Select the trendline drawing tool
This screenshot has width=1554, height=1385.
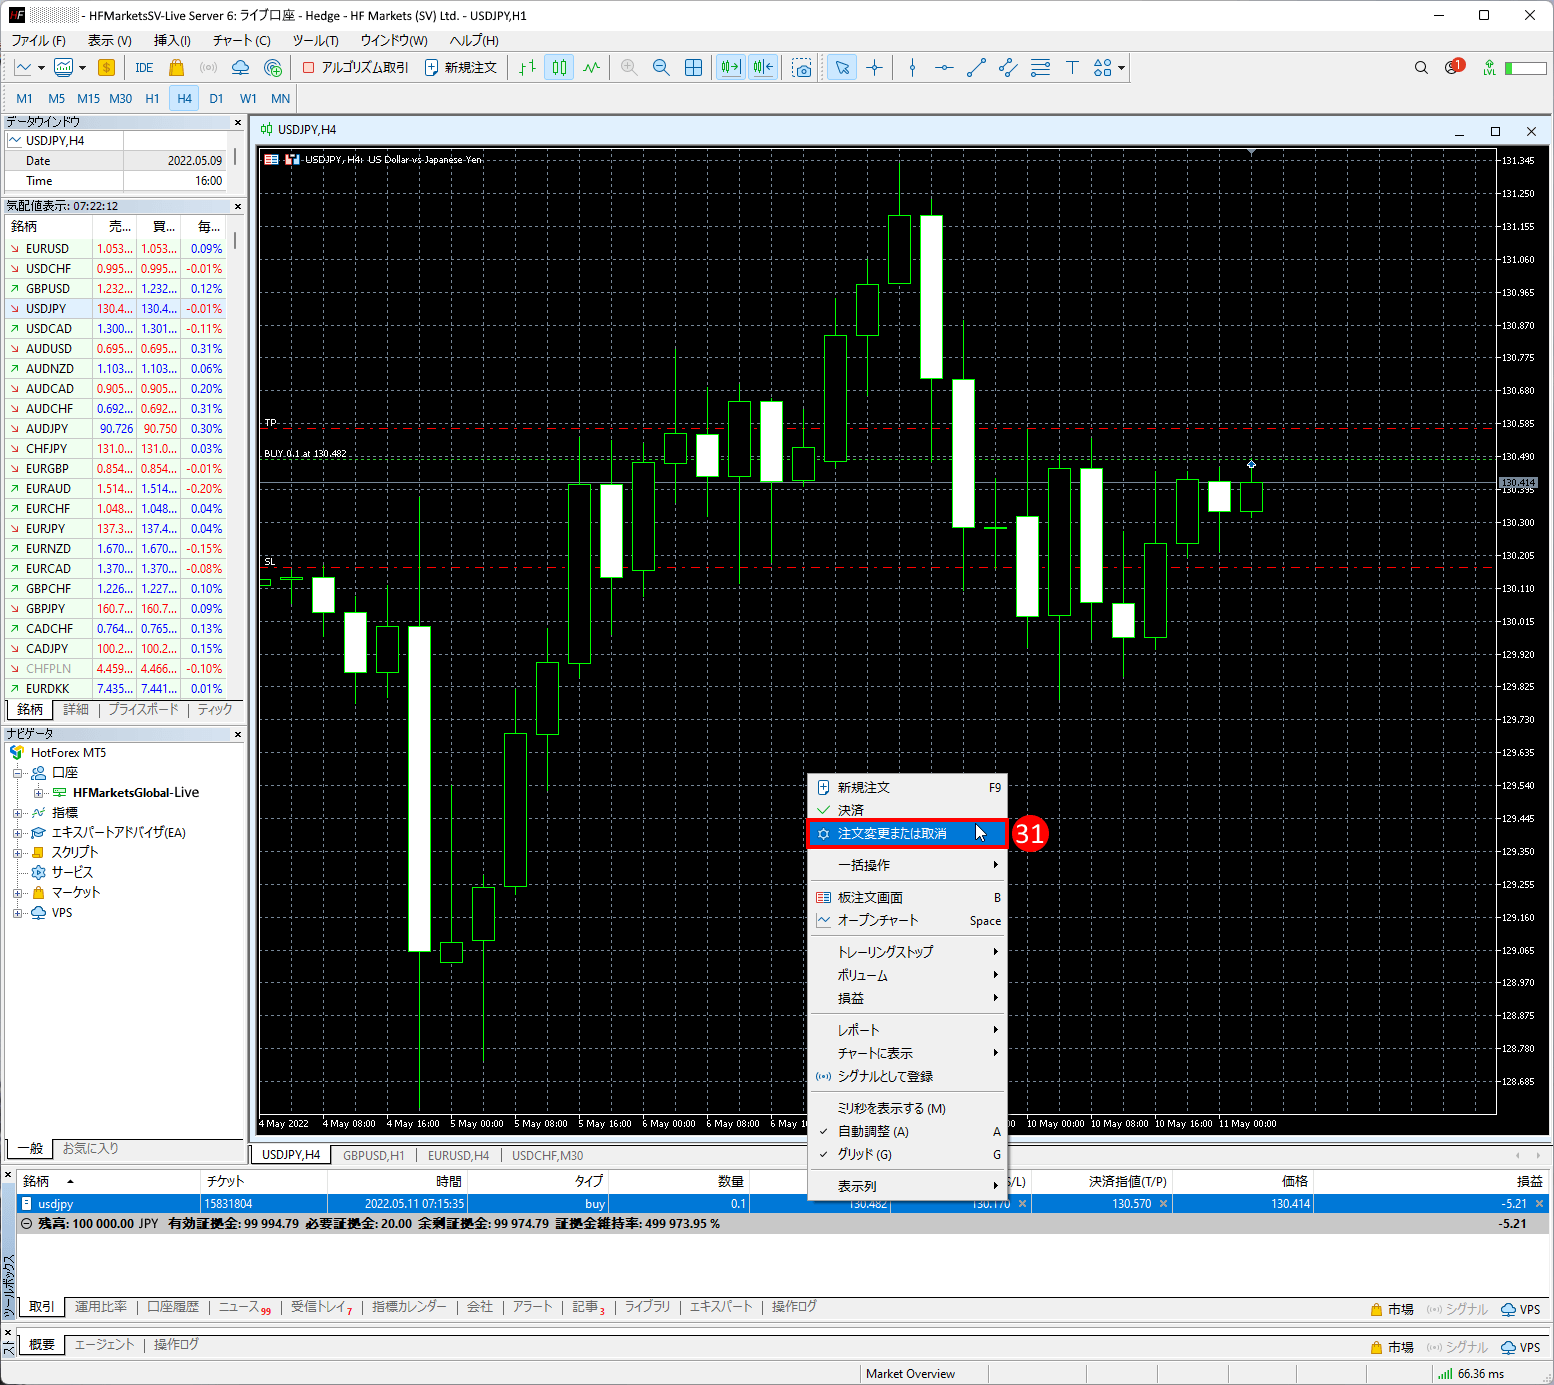976,68
